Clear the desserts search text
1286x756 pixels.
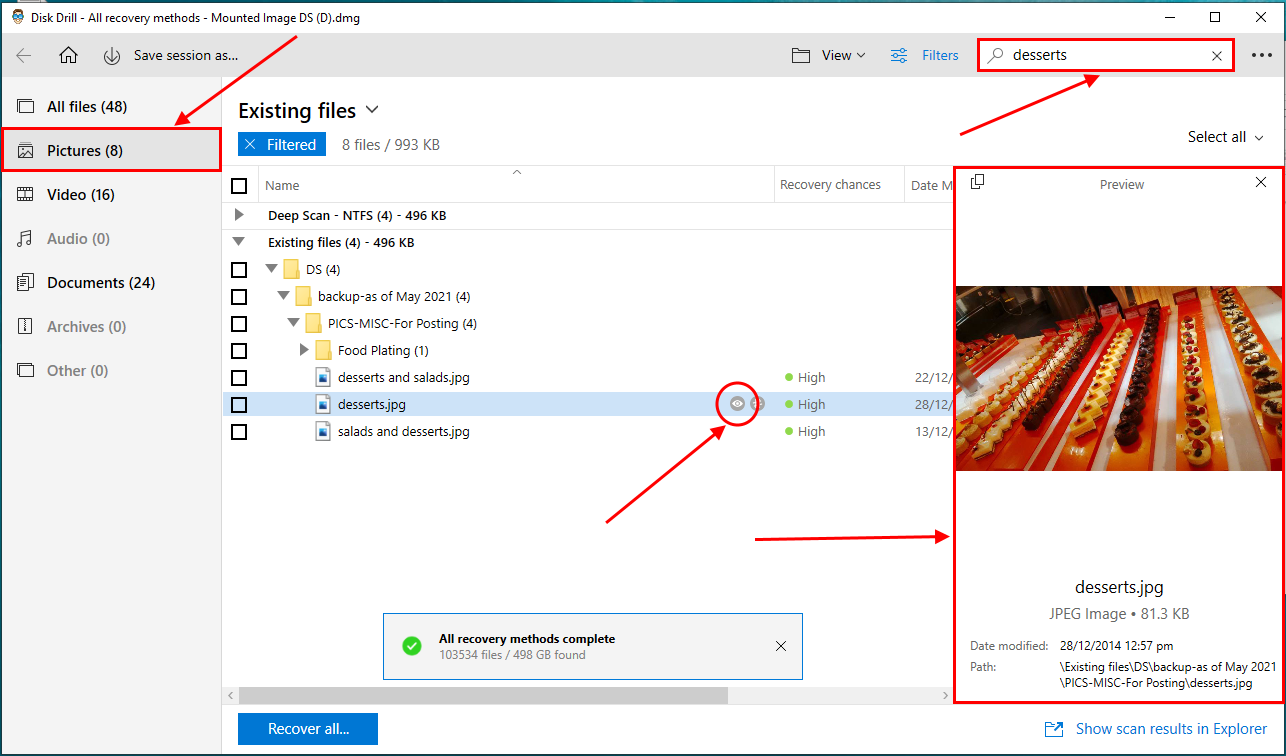(x=1217, y=56)
